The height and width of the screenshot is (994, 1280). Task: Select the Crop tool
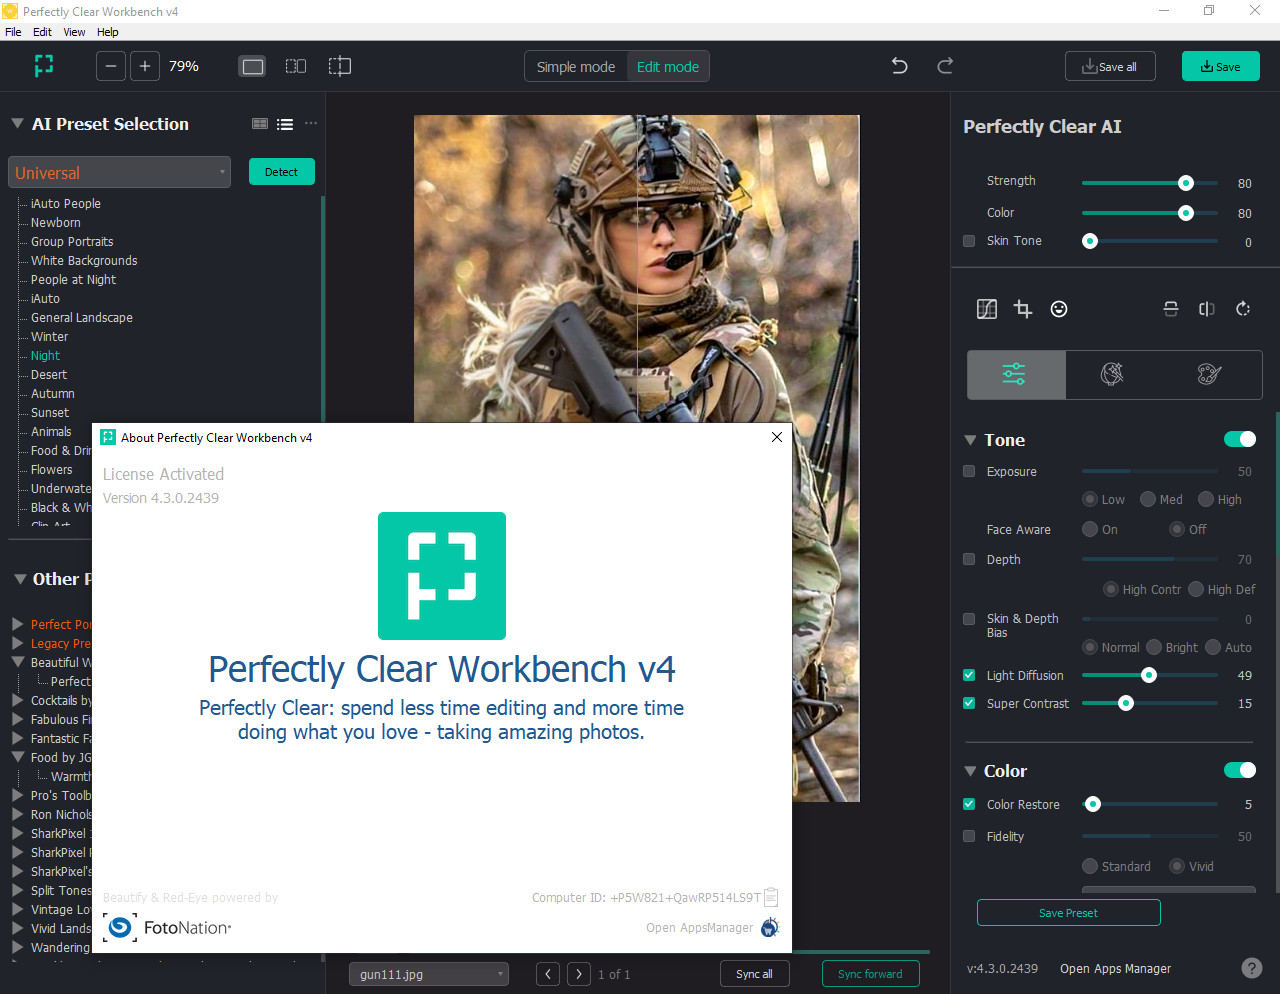tap(1023, 309)
